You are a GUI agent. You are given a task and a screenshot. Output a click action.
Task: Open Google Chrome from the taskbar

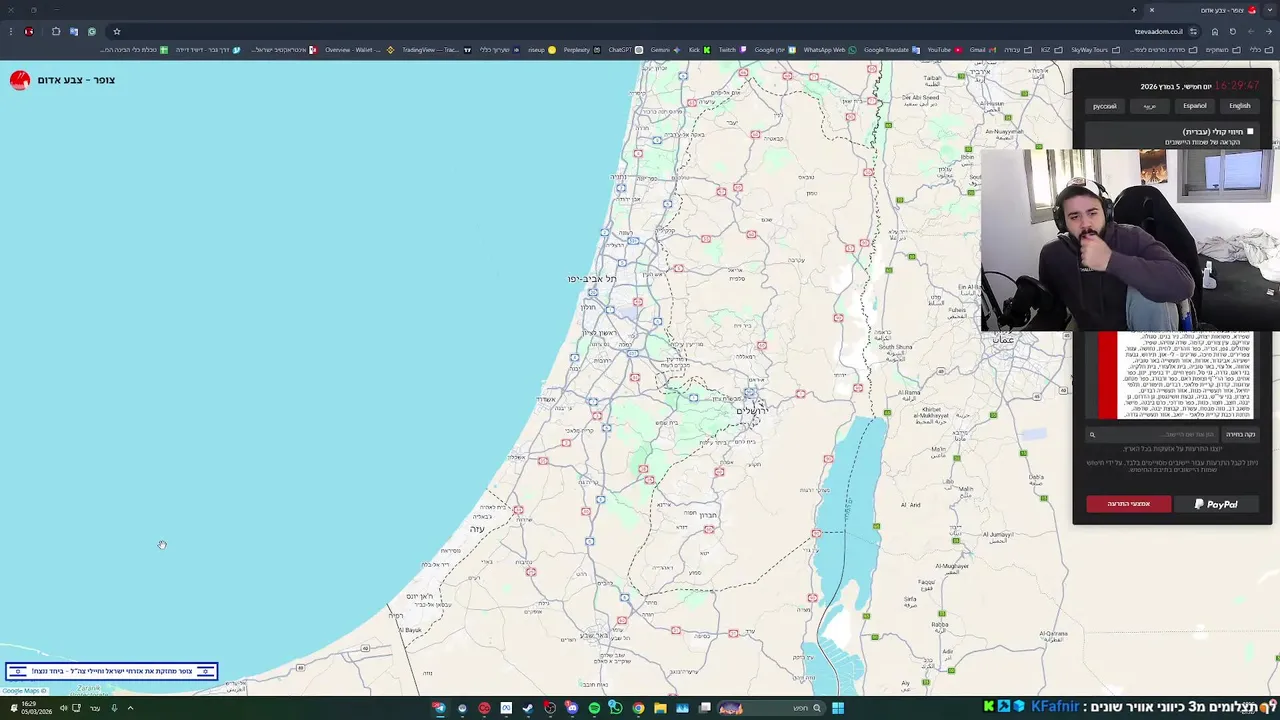coord(638,708)
